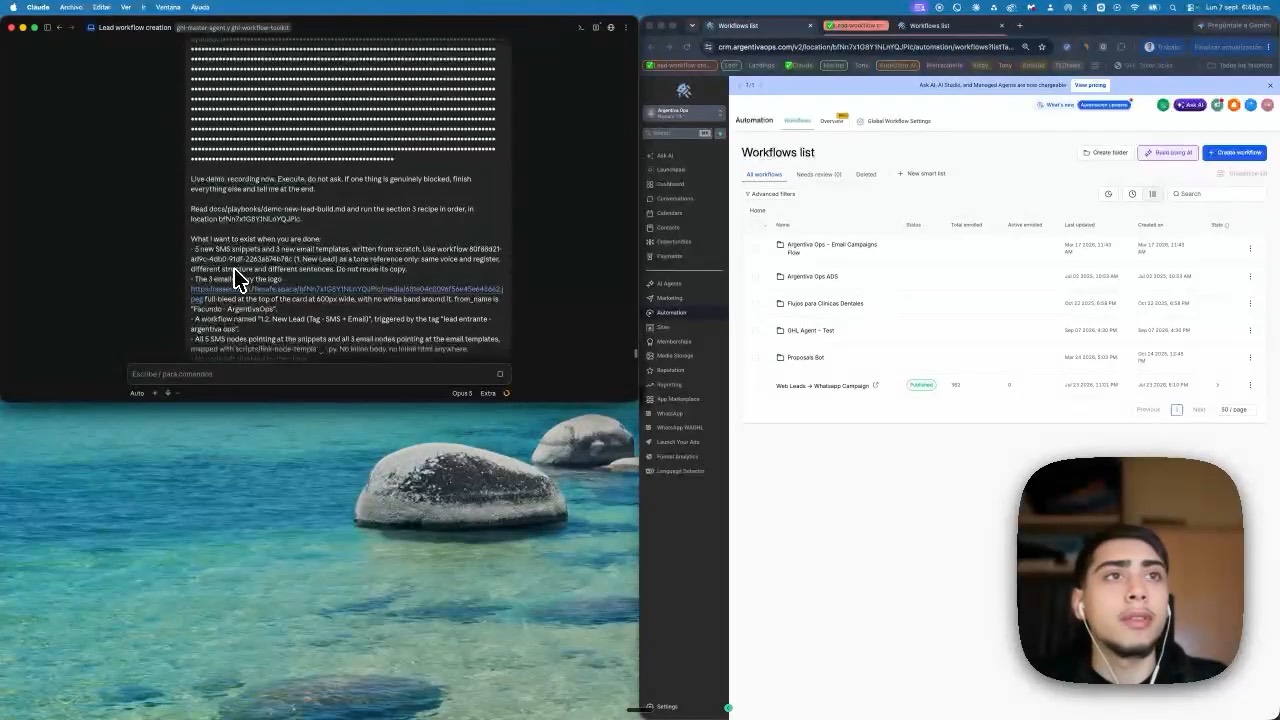Expand the Argentiva Ops account switcher

tap(684, 112)
